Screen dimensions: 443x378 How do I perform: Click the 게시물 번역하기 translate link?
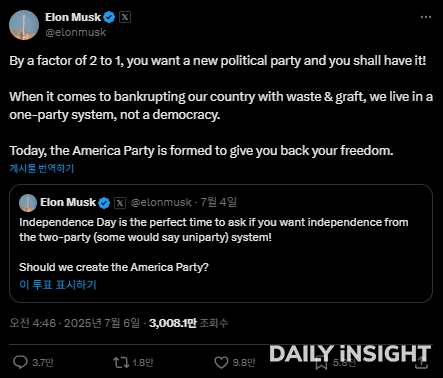(42, 168)
